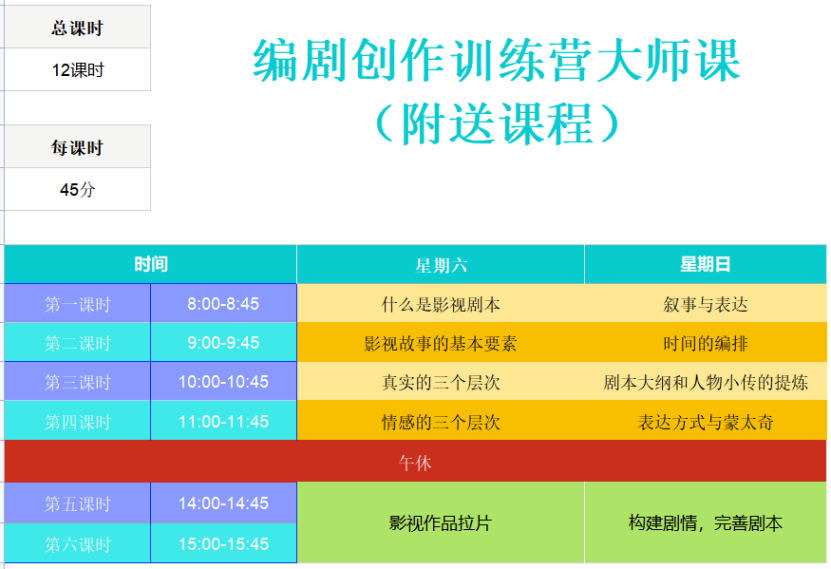
Task: Select the 时间 column header
Action: 151,264
